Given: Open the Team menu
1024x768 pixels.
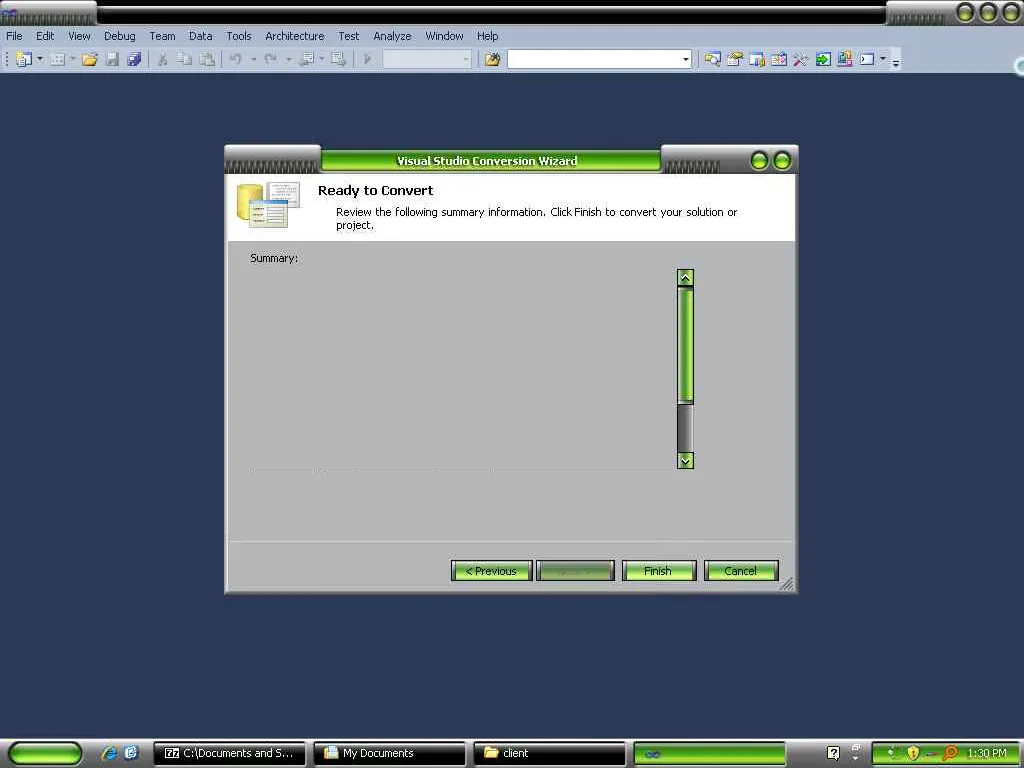Looking at the screenshot, I should [x=162, y=36].
